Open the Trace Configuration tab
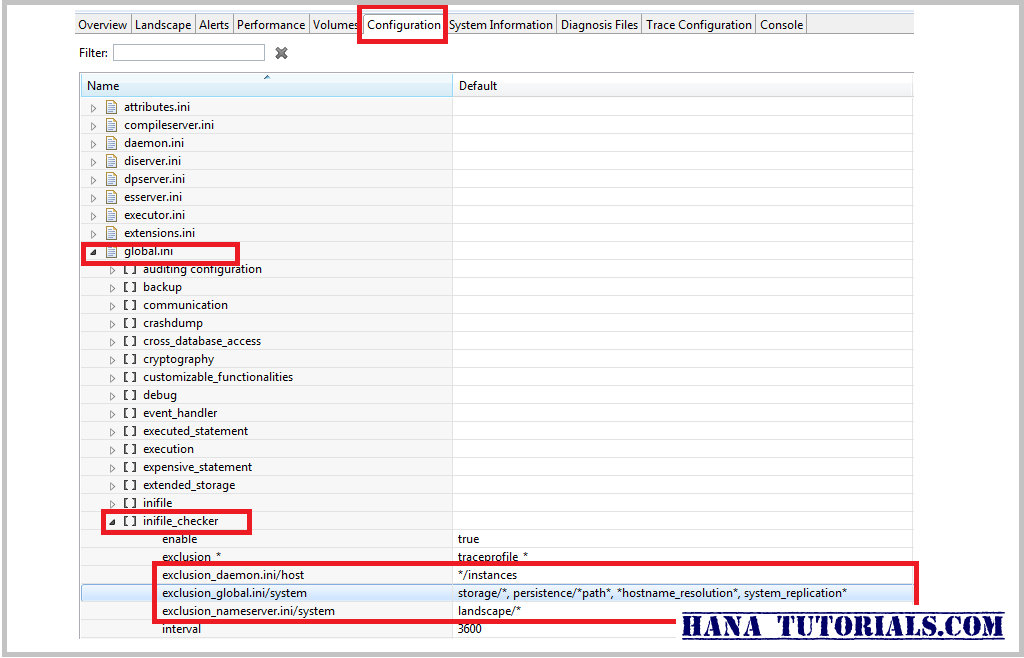Viewport: 1024px width, 658px height. pos(698,23)
